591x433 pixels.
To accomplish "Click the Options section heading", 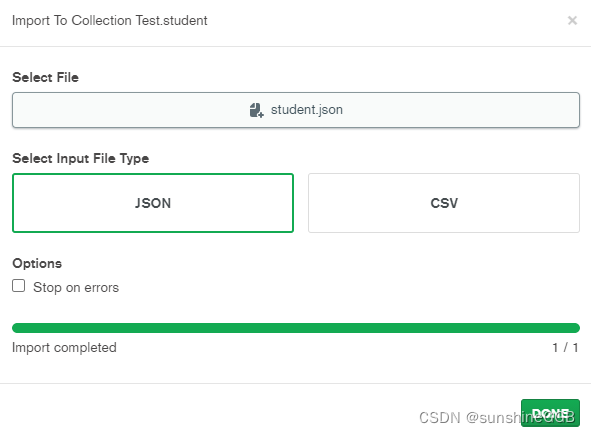I will click(x=37, y=263).
